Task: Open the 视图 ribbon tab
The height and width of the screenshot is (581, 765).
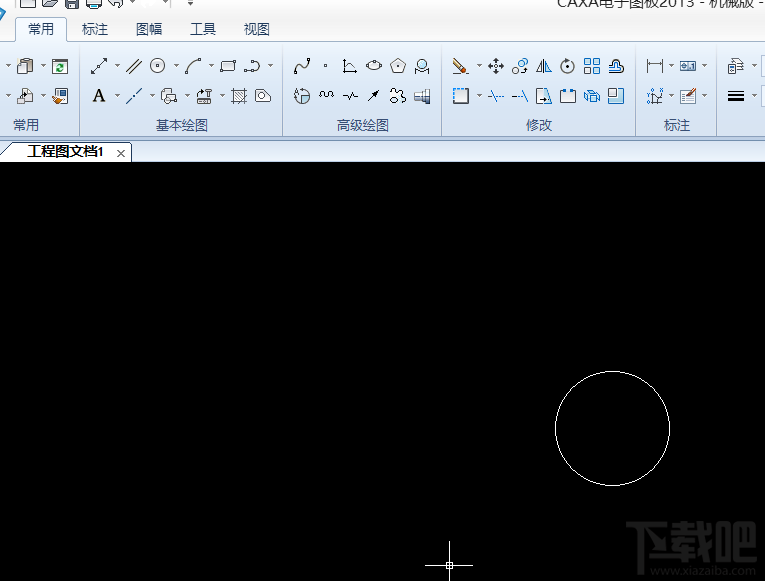Action: coord(257,29)
